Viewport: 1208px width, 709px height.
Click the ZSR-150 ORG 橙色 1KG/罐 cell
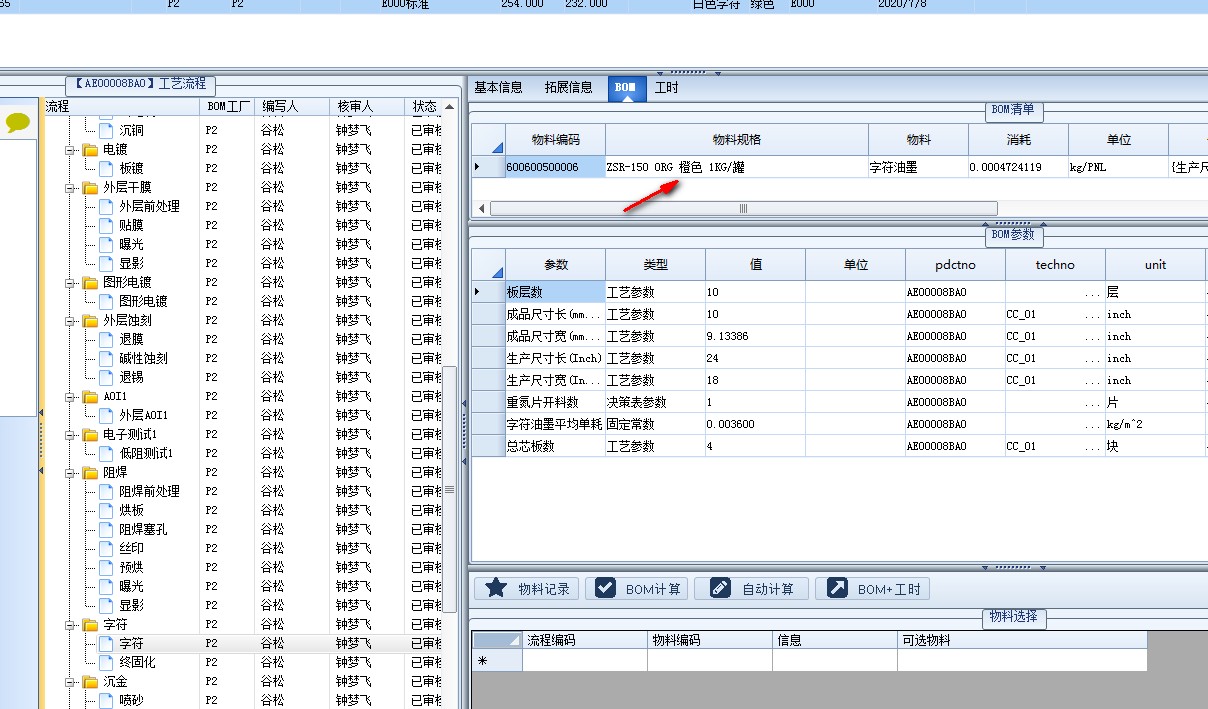(736, 167)
